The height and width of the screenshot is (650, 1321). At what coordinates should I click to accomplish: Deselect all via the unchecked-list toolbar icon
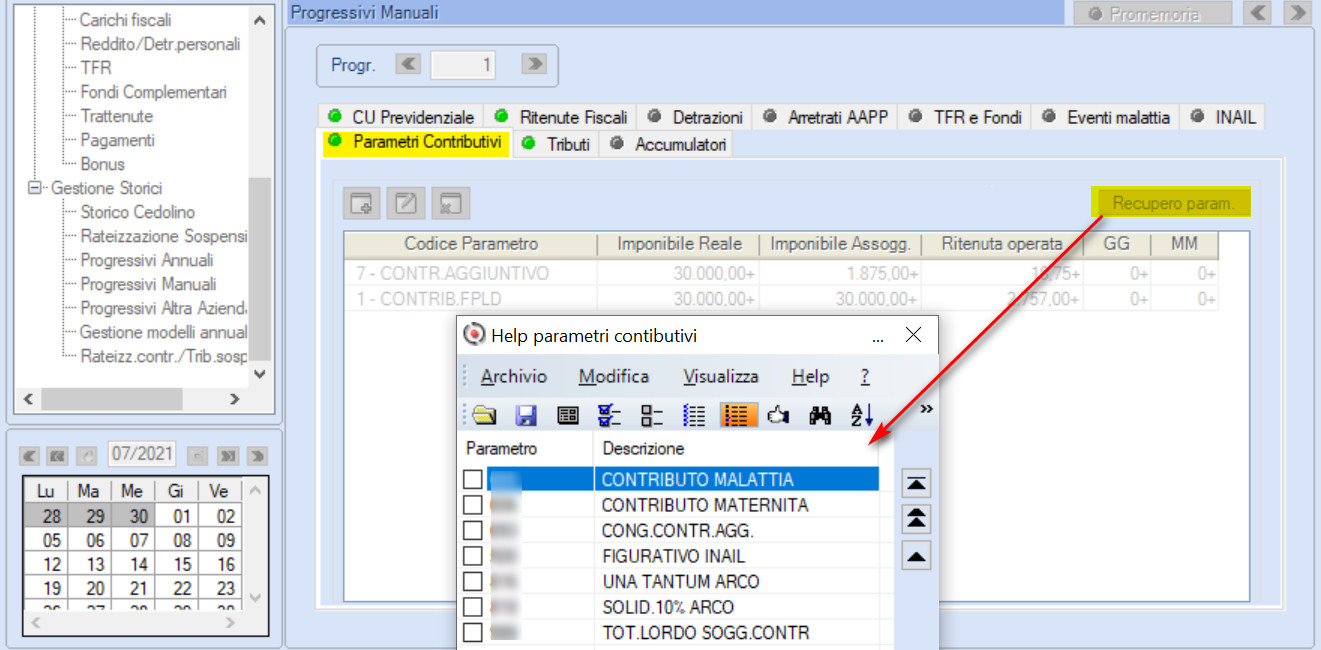(652, 415)
